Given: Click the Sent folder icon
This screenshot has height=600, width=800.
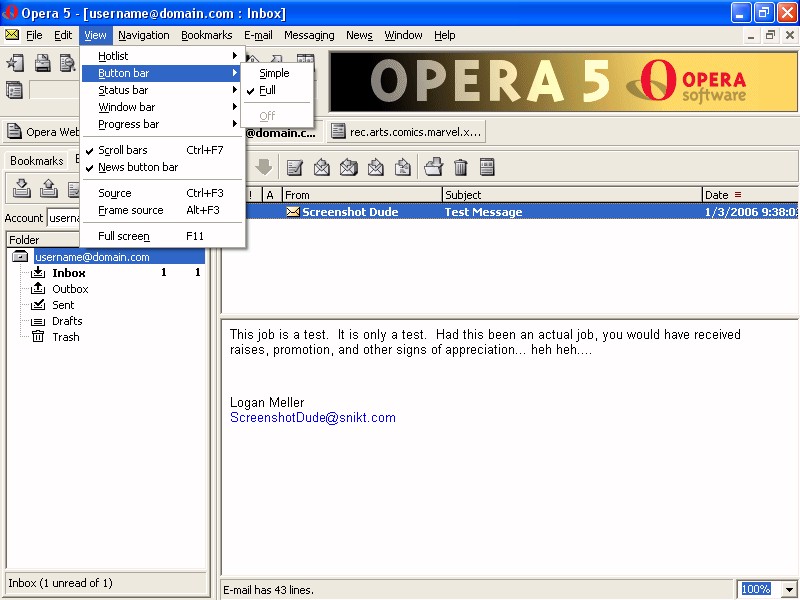Looking at the screenshot, I should click(x=38, y=305).
